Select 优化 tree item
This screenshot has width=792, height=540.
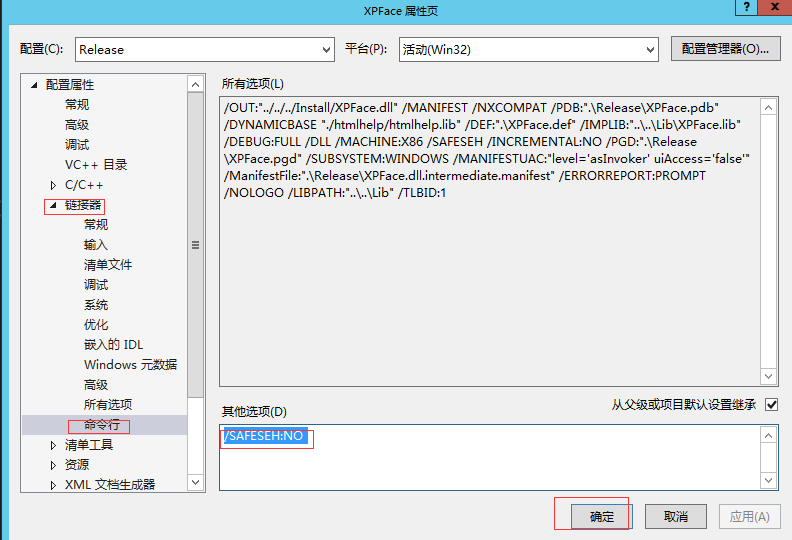click(96, 325)
